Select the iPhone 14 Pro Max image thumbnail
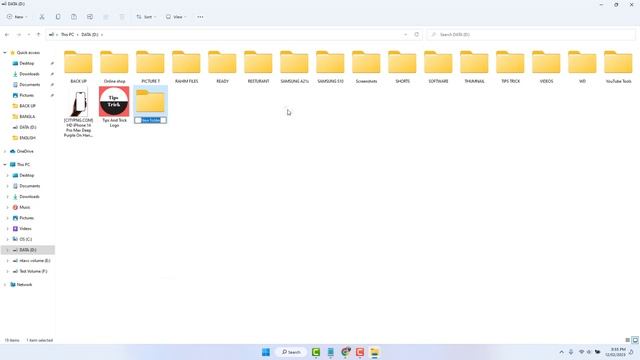Image resolution: width=640 pixels, height=360 pixels. point(78,102)
